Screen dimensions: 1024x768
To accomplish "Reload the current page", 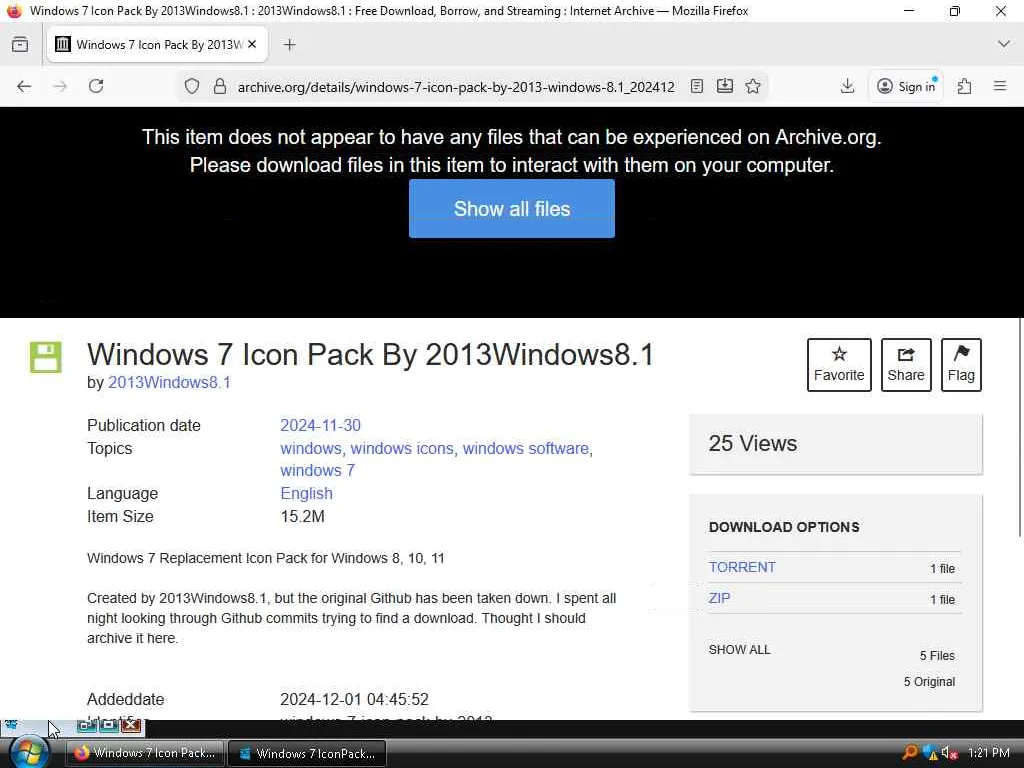I will pyautogui.click(x=96, y=86).
